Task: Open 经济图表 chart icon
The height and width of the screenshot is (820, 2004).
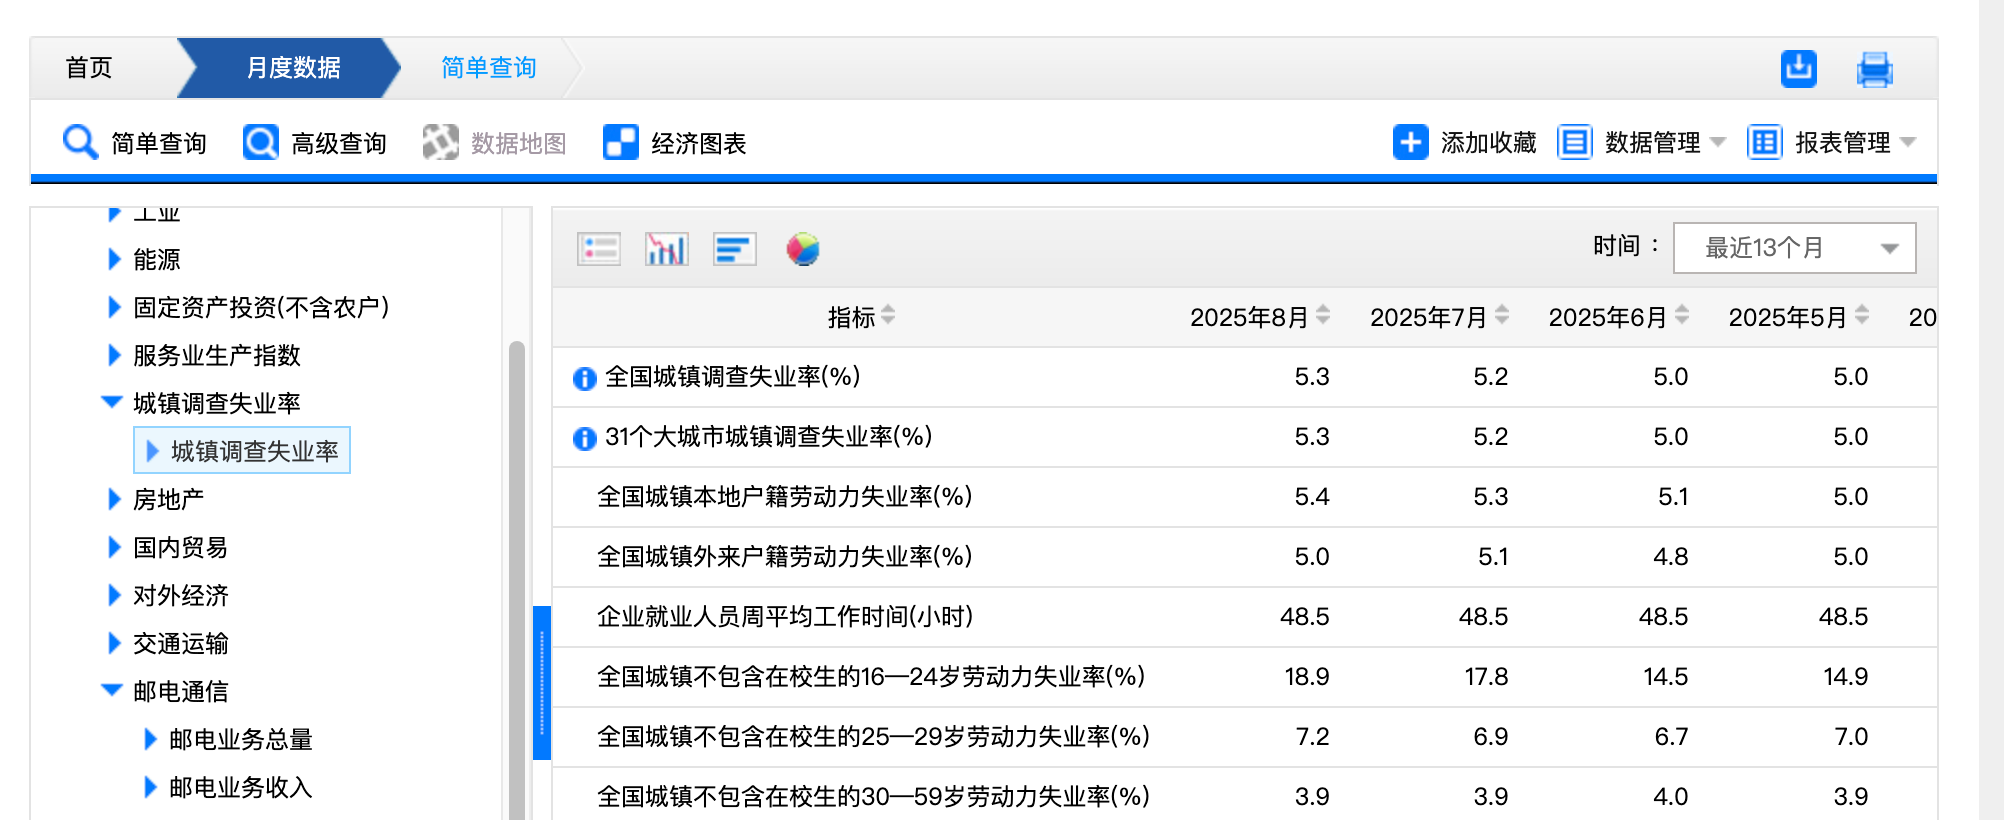Action: point(620,142)
